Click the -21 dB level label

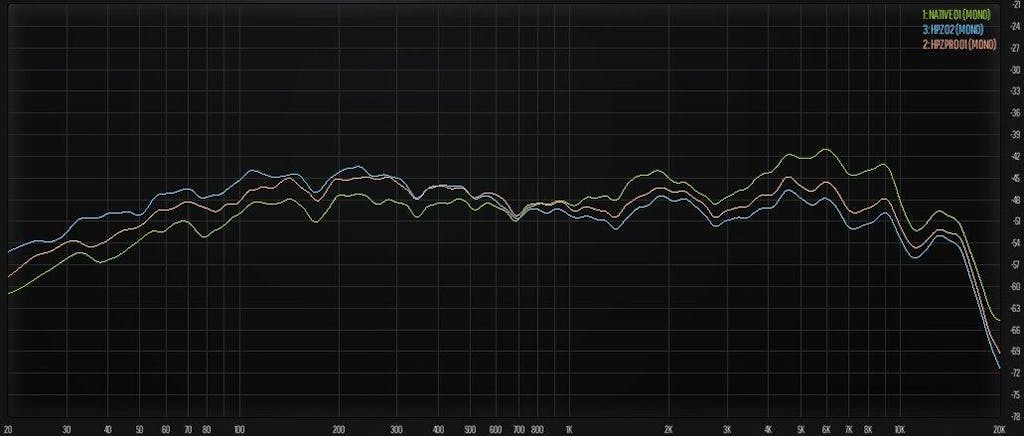coord(1015,5)
